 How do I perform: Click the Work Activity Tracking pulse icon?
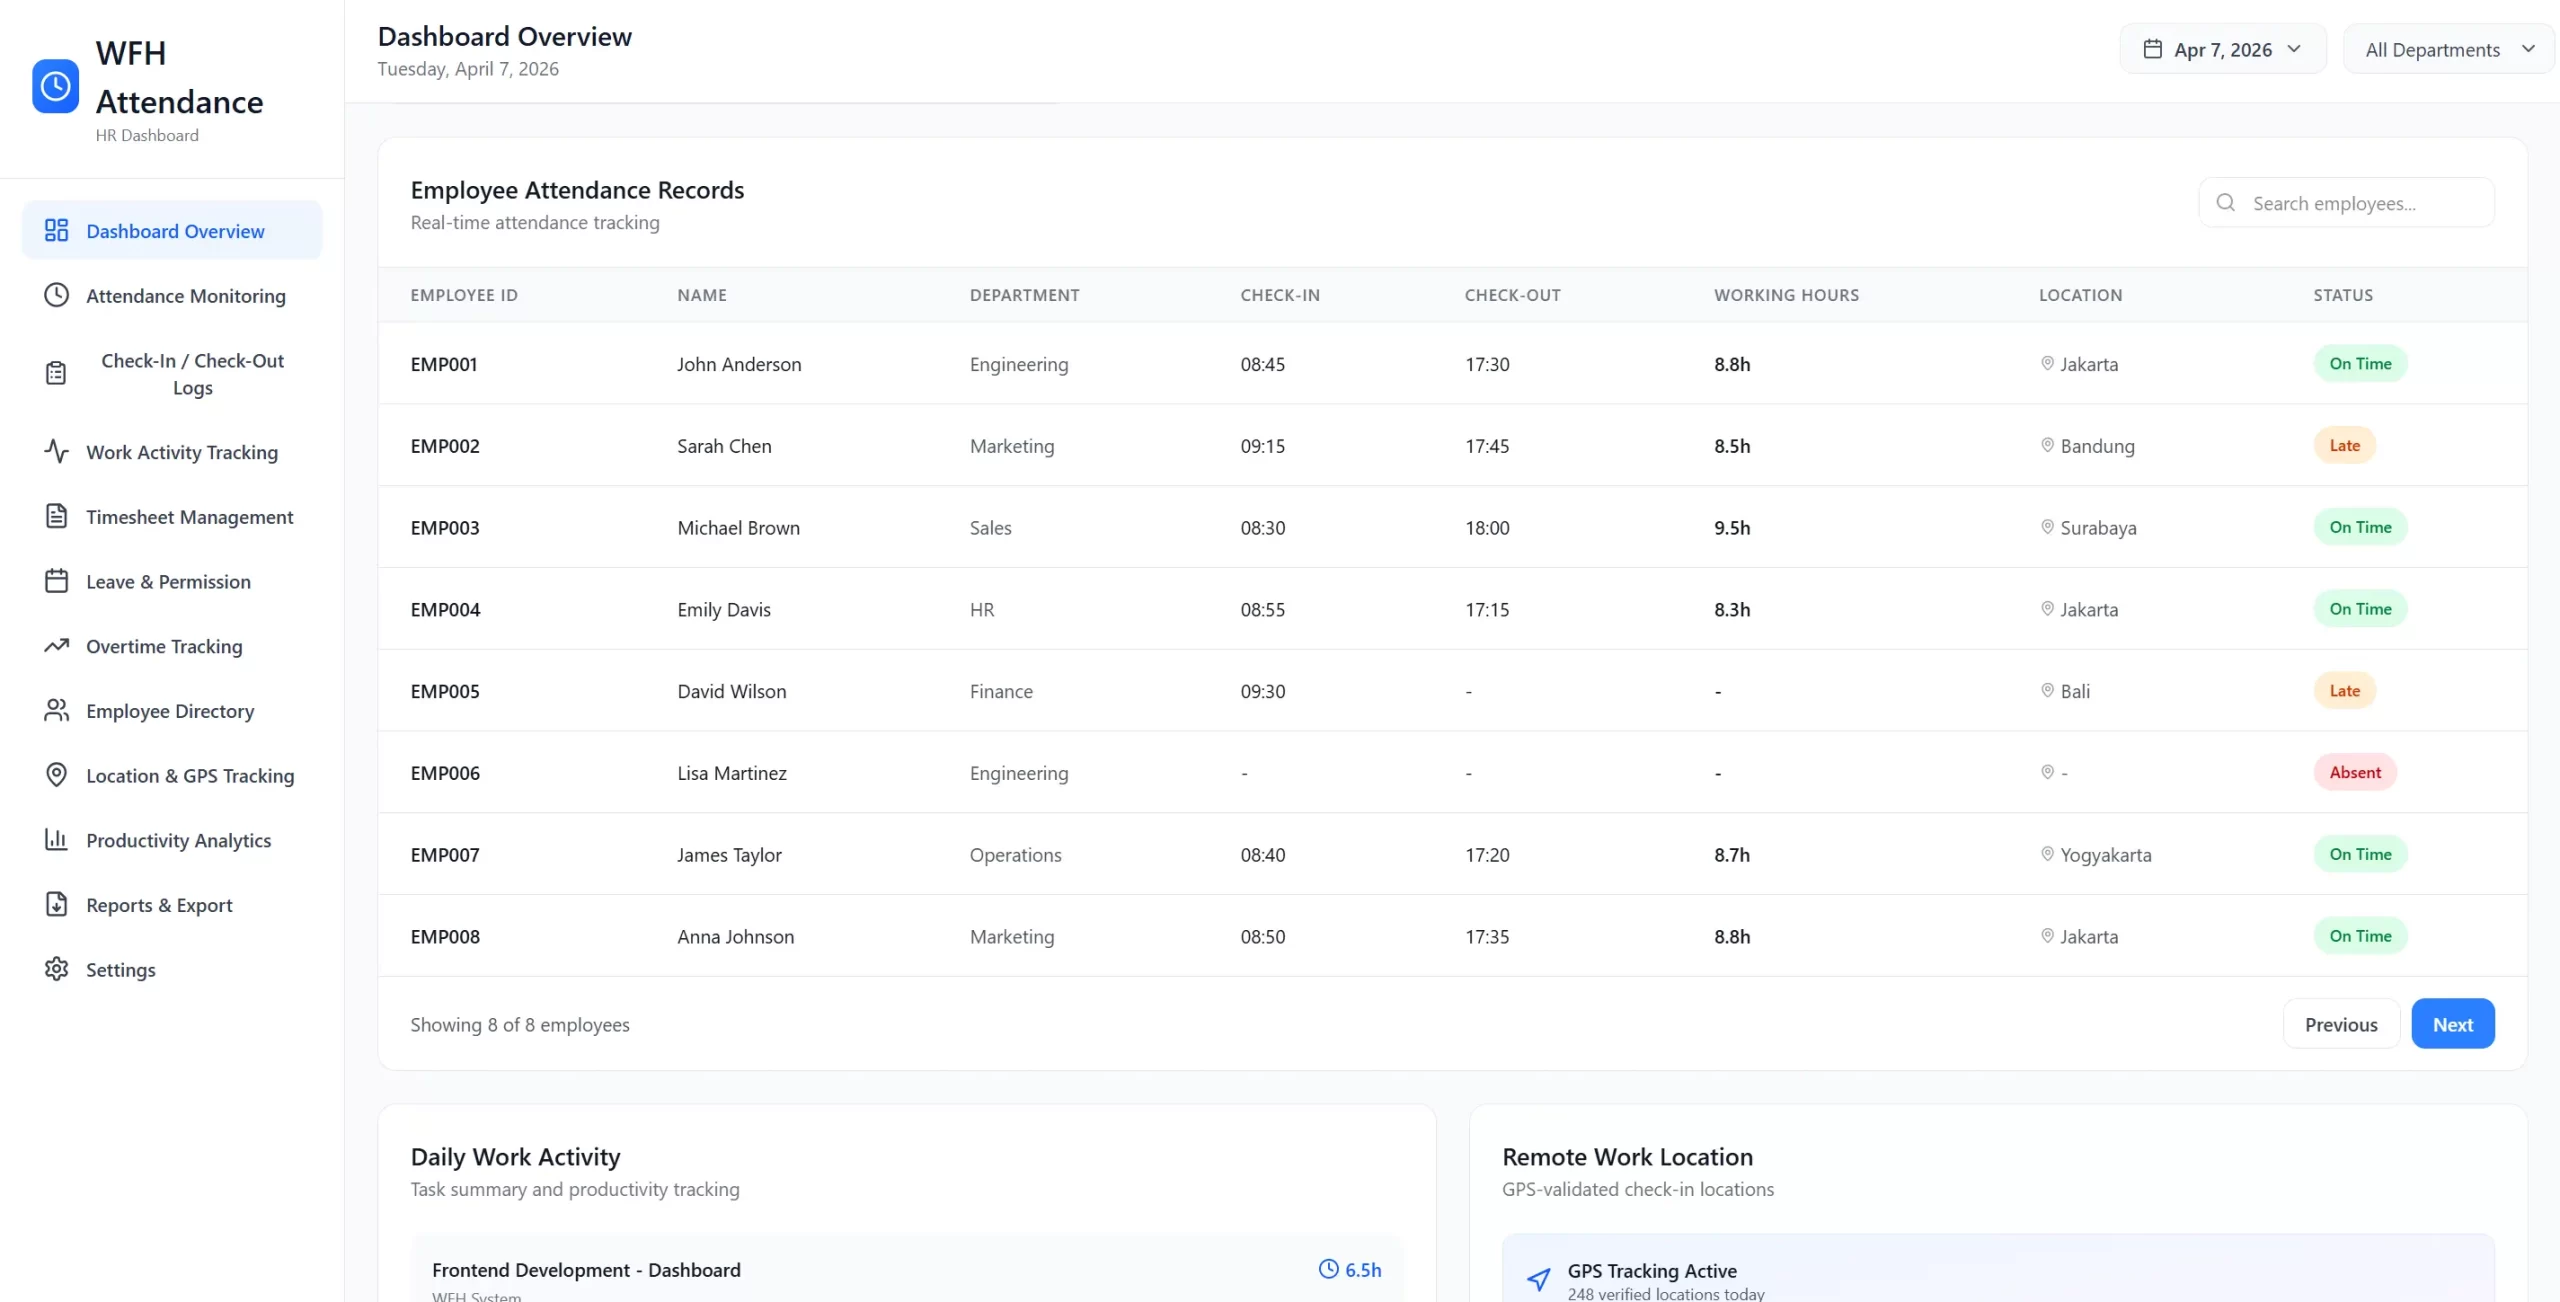point(56,451)
